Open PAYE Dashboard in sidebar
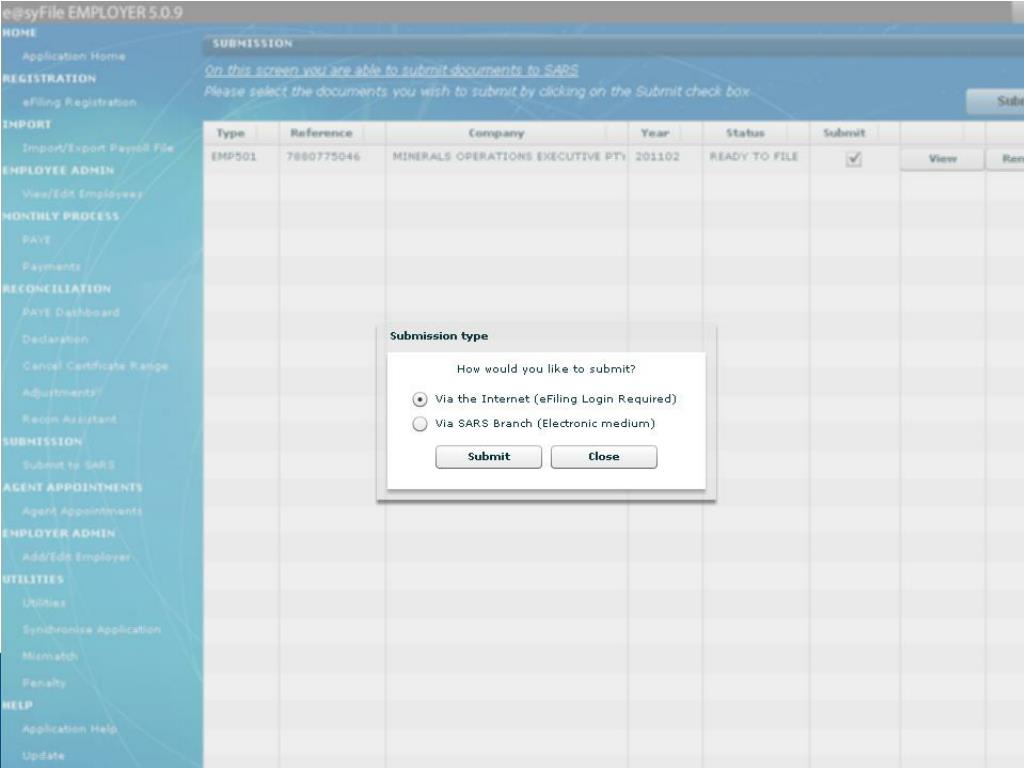 (71, 312)
